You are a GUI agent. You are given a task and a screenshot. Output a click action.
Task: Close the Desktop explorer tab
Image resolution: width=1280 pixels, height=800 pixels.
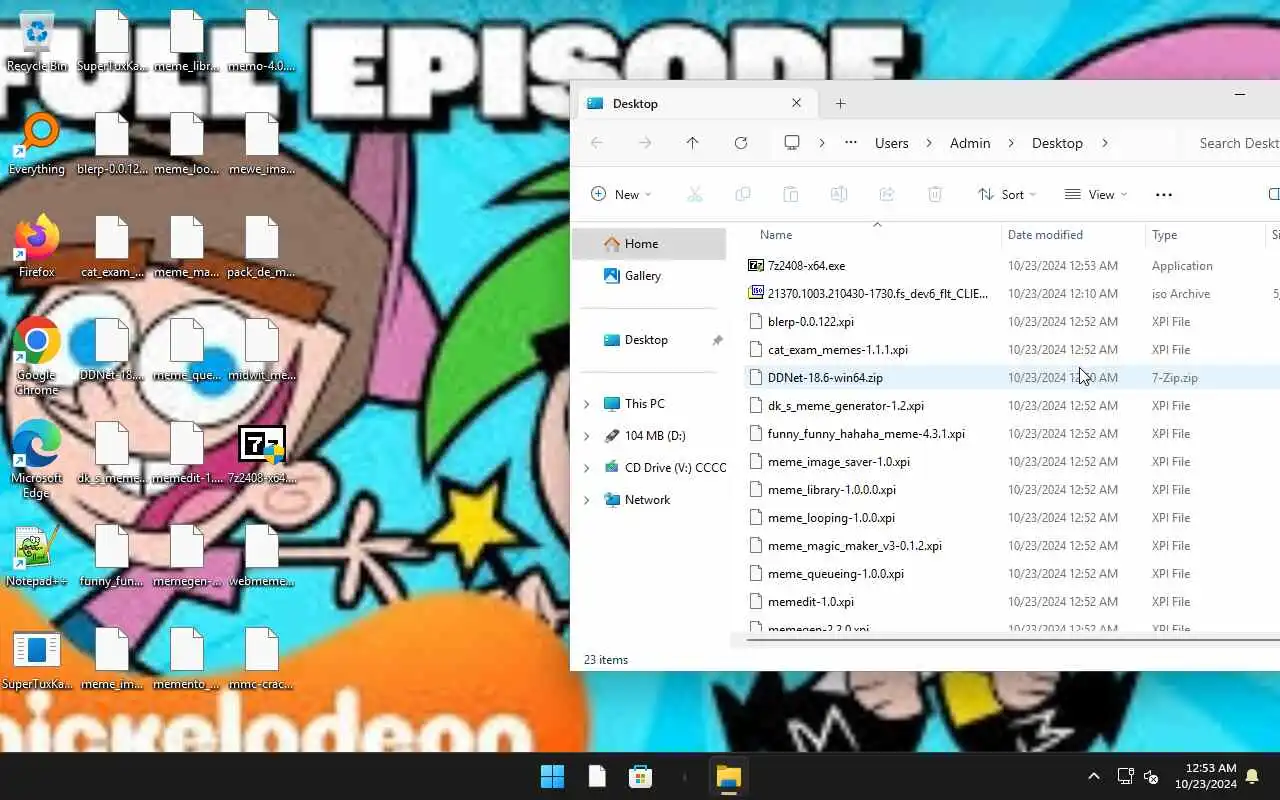[x=796, y=103]
